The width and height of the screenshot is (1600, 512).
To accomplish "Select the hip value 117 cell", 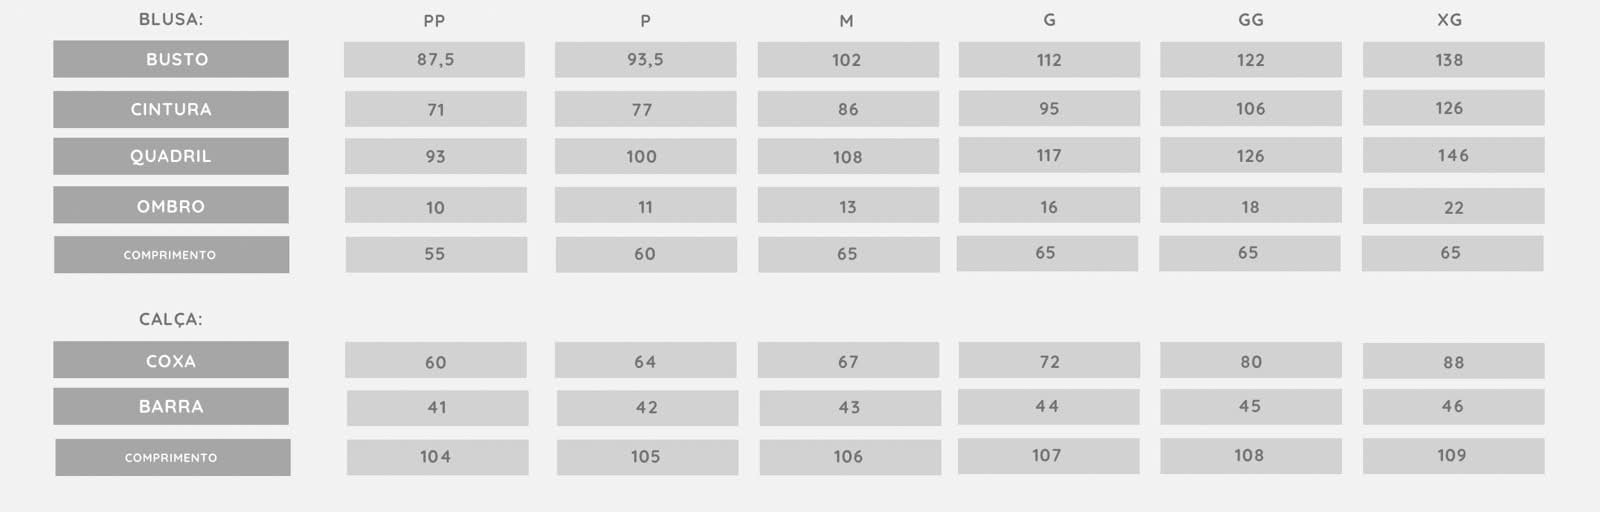I will [1049, 155].
